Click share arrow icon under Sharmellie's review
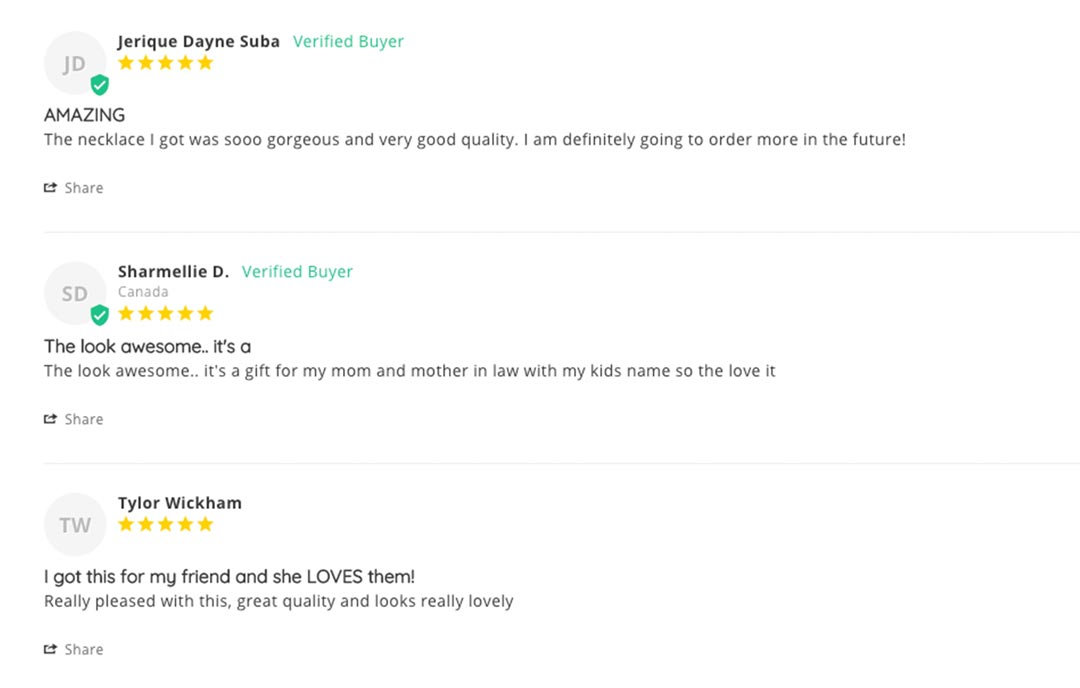 [x=50, y=419]
